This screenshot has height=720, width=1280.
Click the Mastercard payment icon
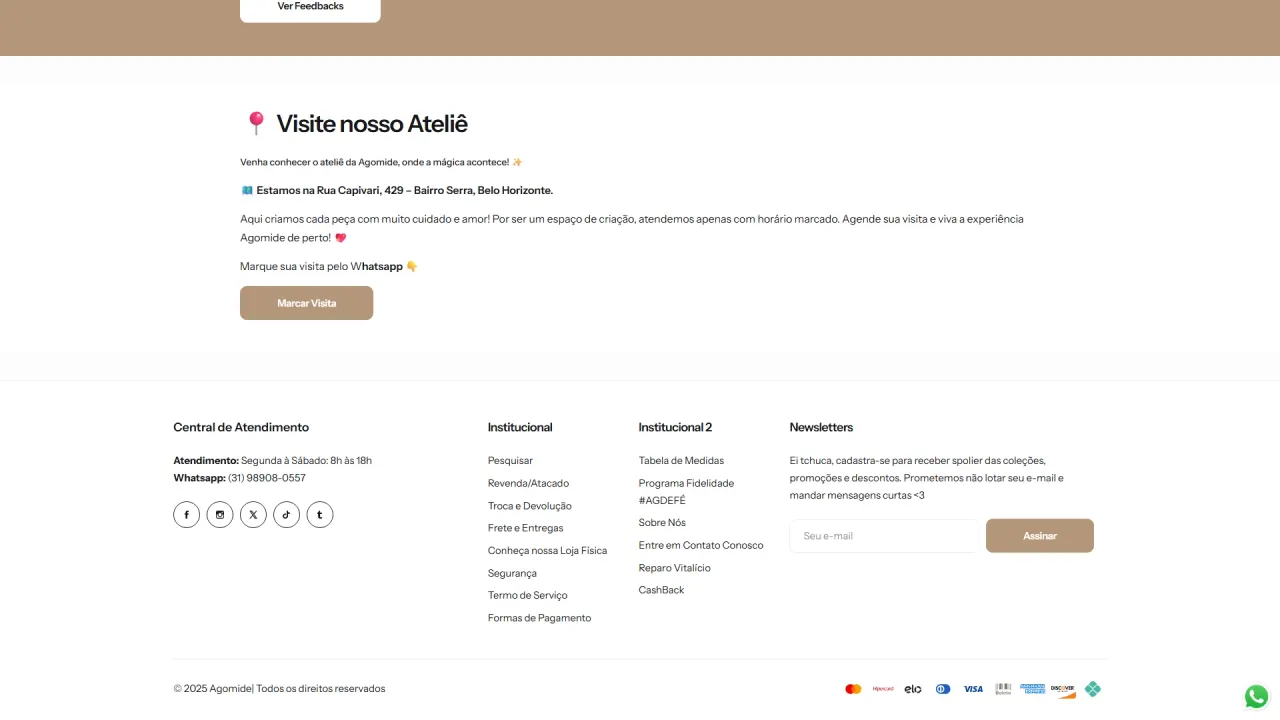click(x=853, y=689)
